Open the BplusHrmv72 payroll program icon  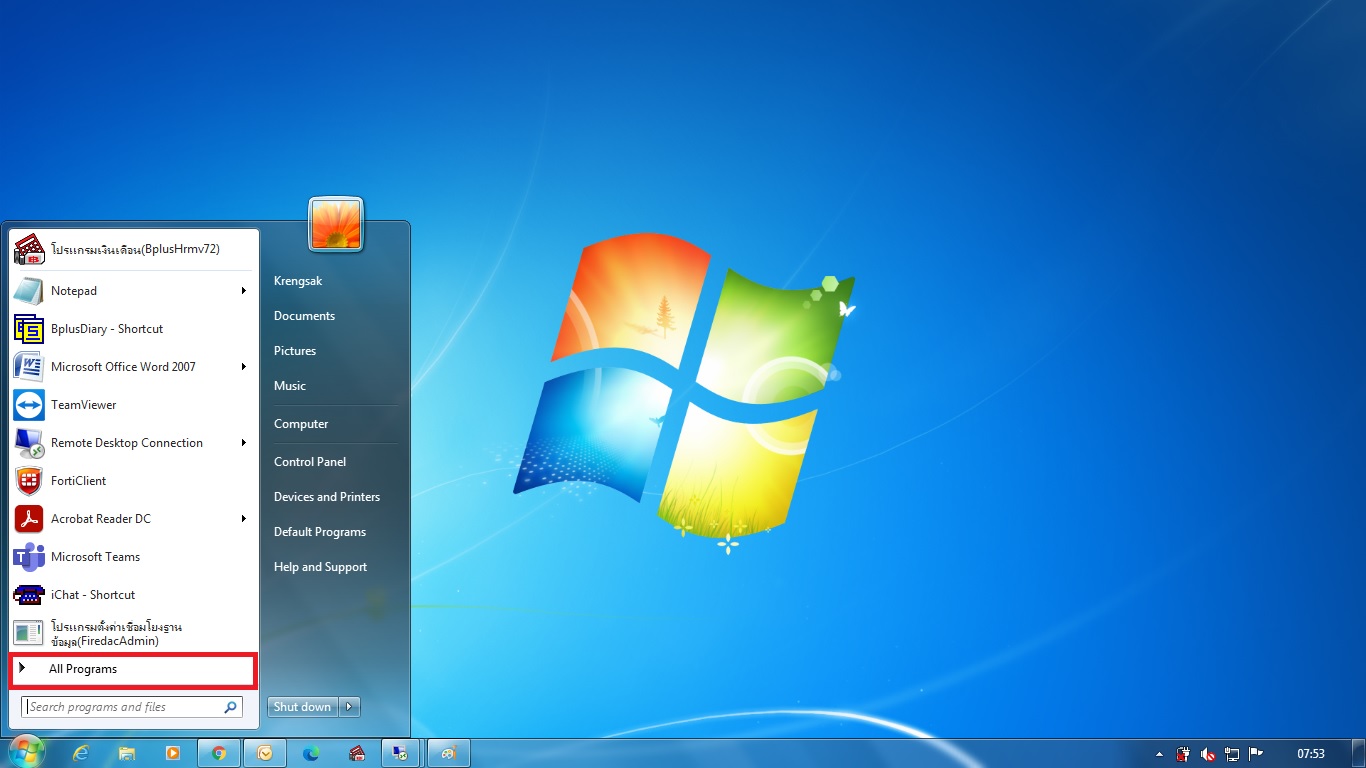(29, 249)
